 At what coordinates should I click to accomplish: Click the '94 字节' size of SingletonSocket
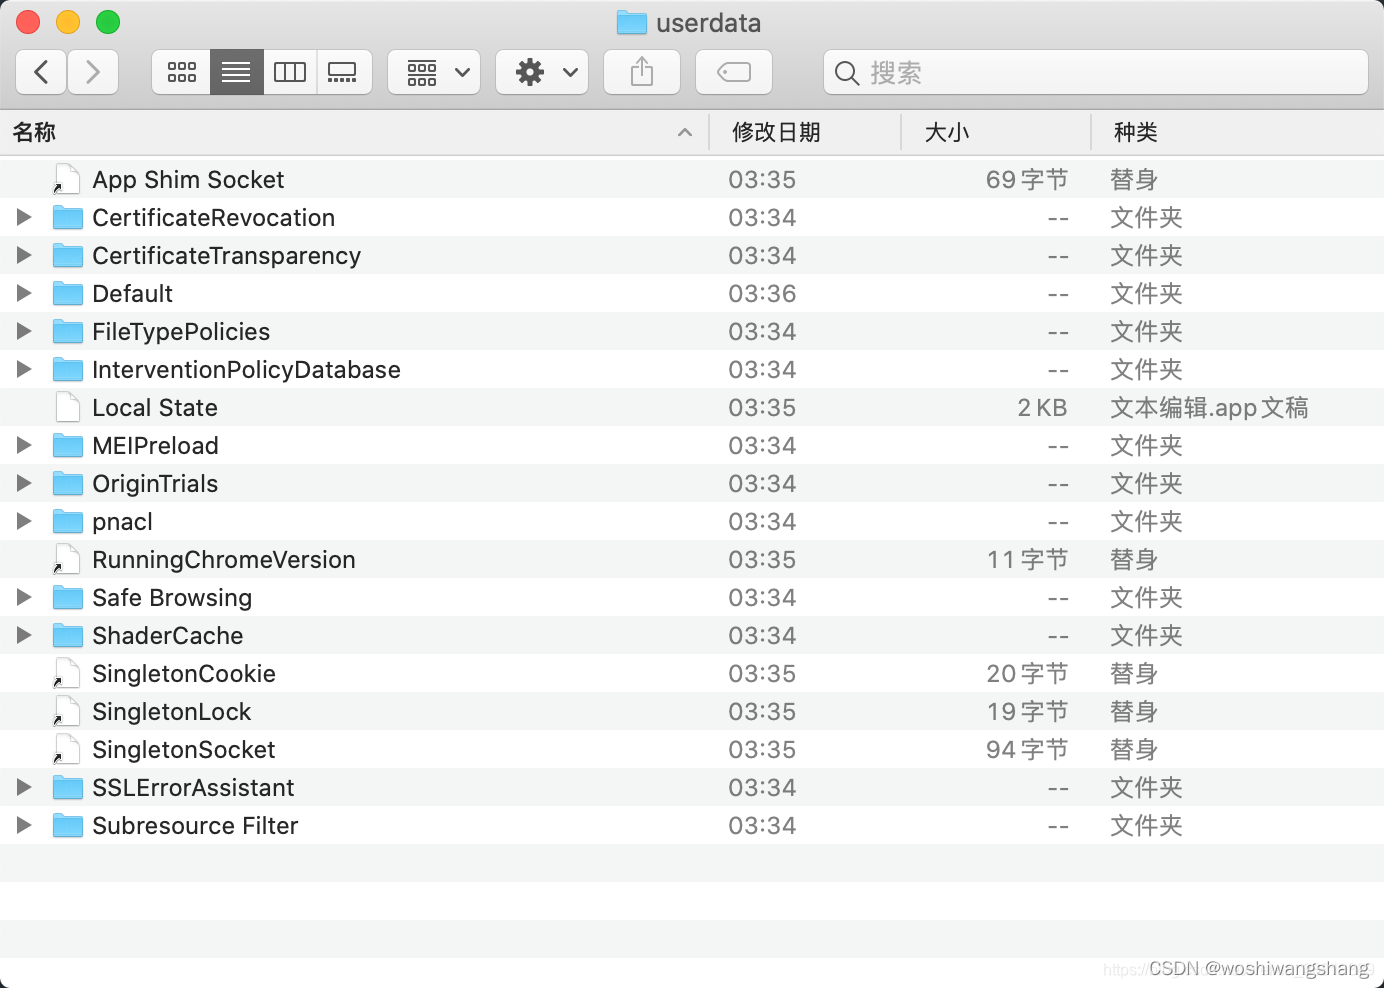[x=1027, y=750]
